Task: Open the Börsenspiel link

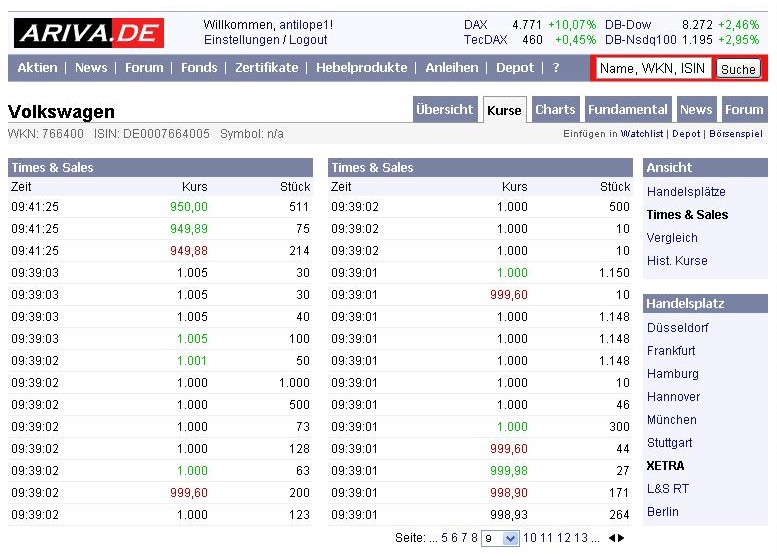Action: click(735, 133)
